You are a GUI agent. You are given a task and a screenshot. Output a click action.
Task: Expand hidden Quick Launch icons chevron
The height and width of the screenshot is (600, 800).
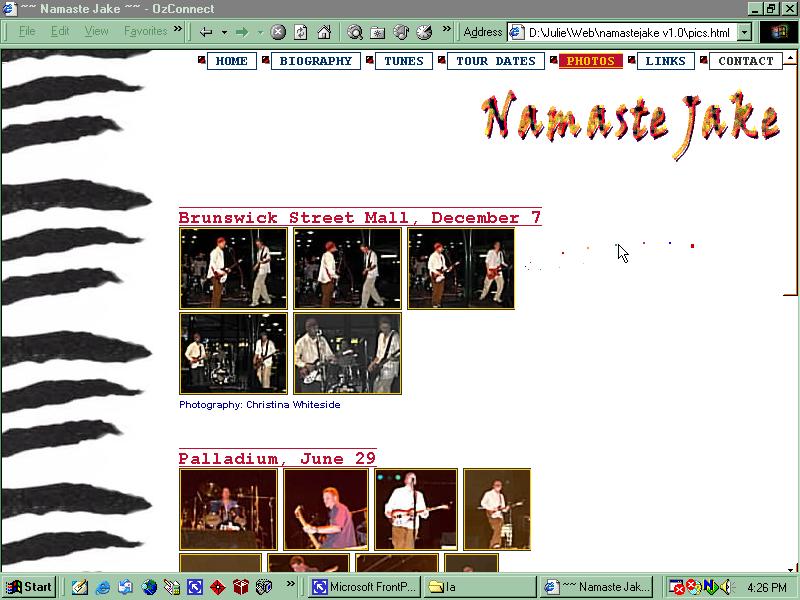(x=292, y=583)
